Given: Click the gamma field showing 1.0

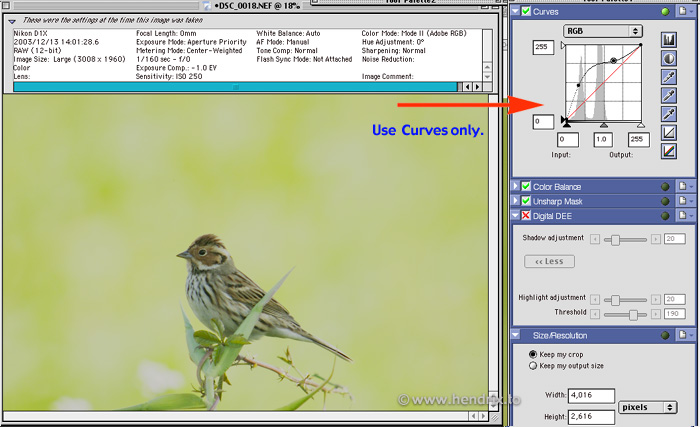Looking at the screenshot, I should (x=603, y=139).
